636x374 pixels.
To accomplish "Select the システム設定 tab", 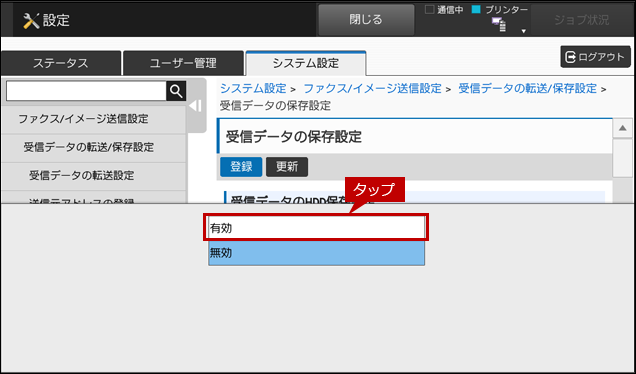I will pos(306,63).
